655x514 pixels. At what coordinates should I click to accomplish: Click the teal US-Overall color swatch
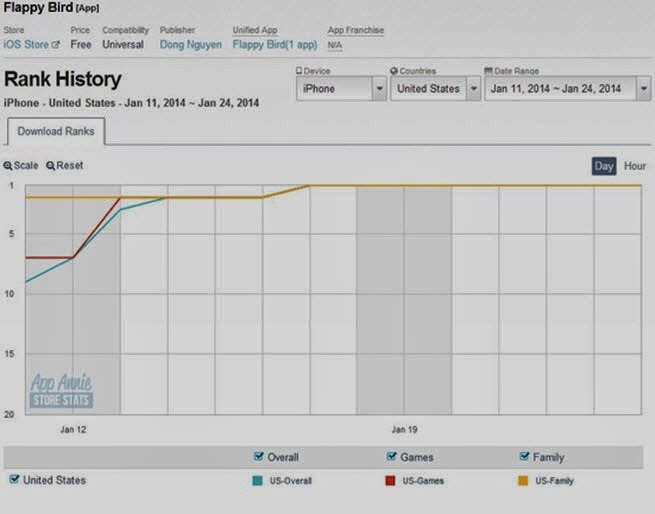click(x=258, y=481)
